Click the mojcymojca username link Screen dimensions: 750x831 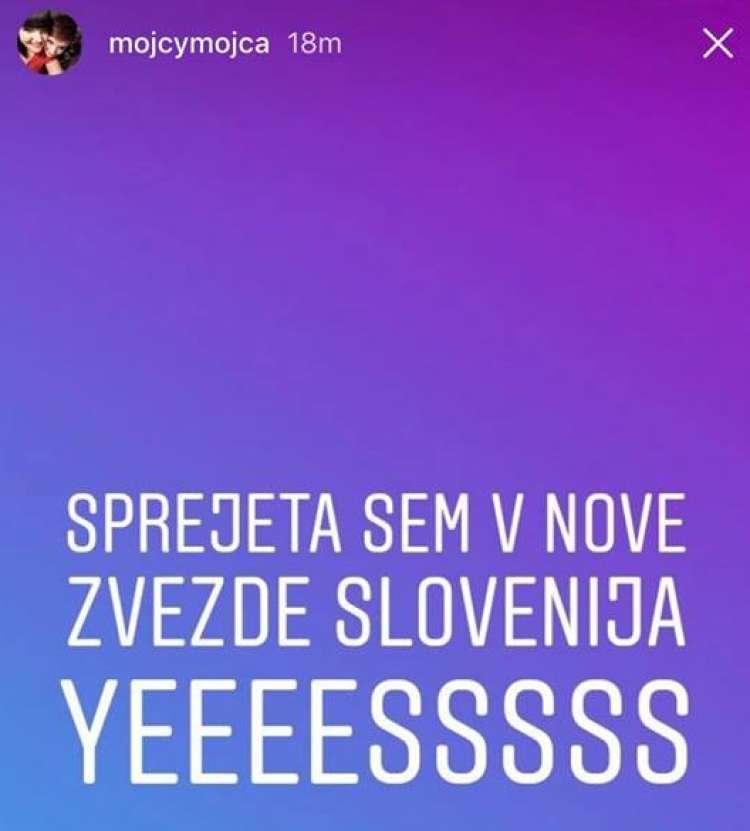[x=189, y=44]
